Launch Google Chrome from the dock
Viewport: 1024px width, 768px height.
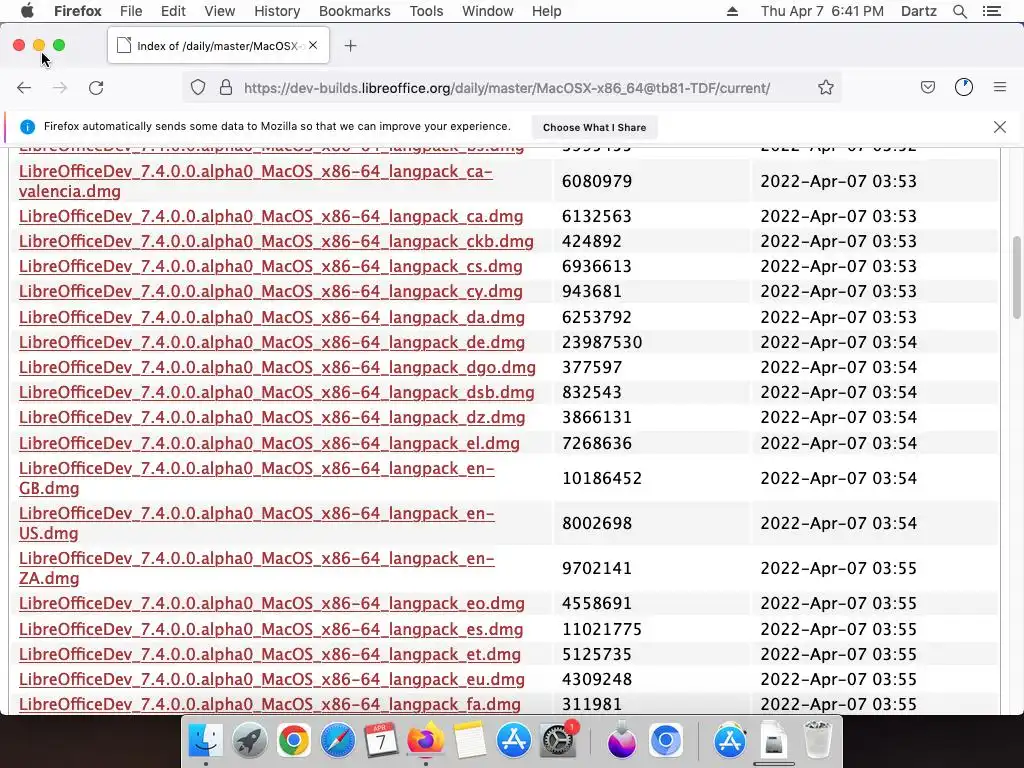point(293,741)
